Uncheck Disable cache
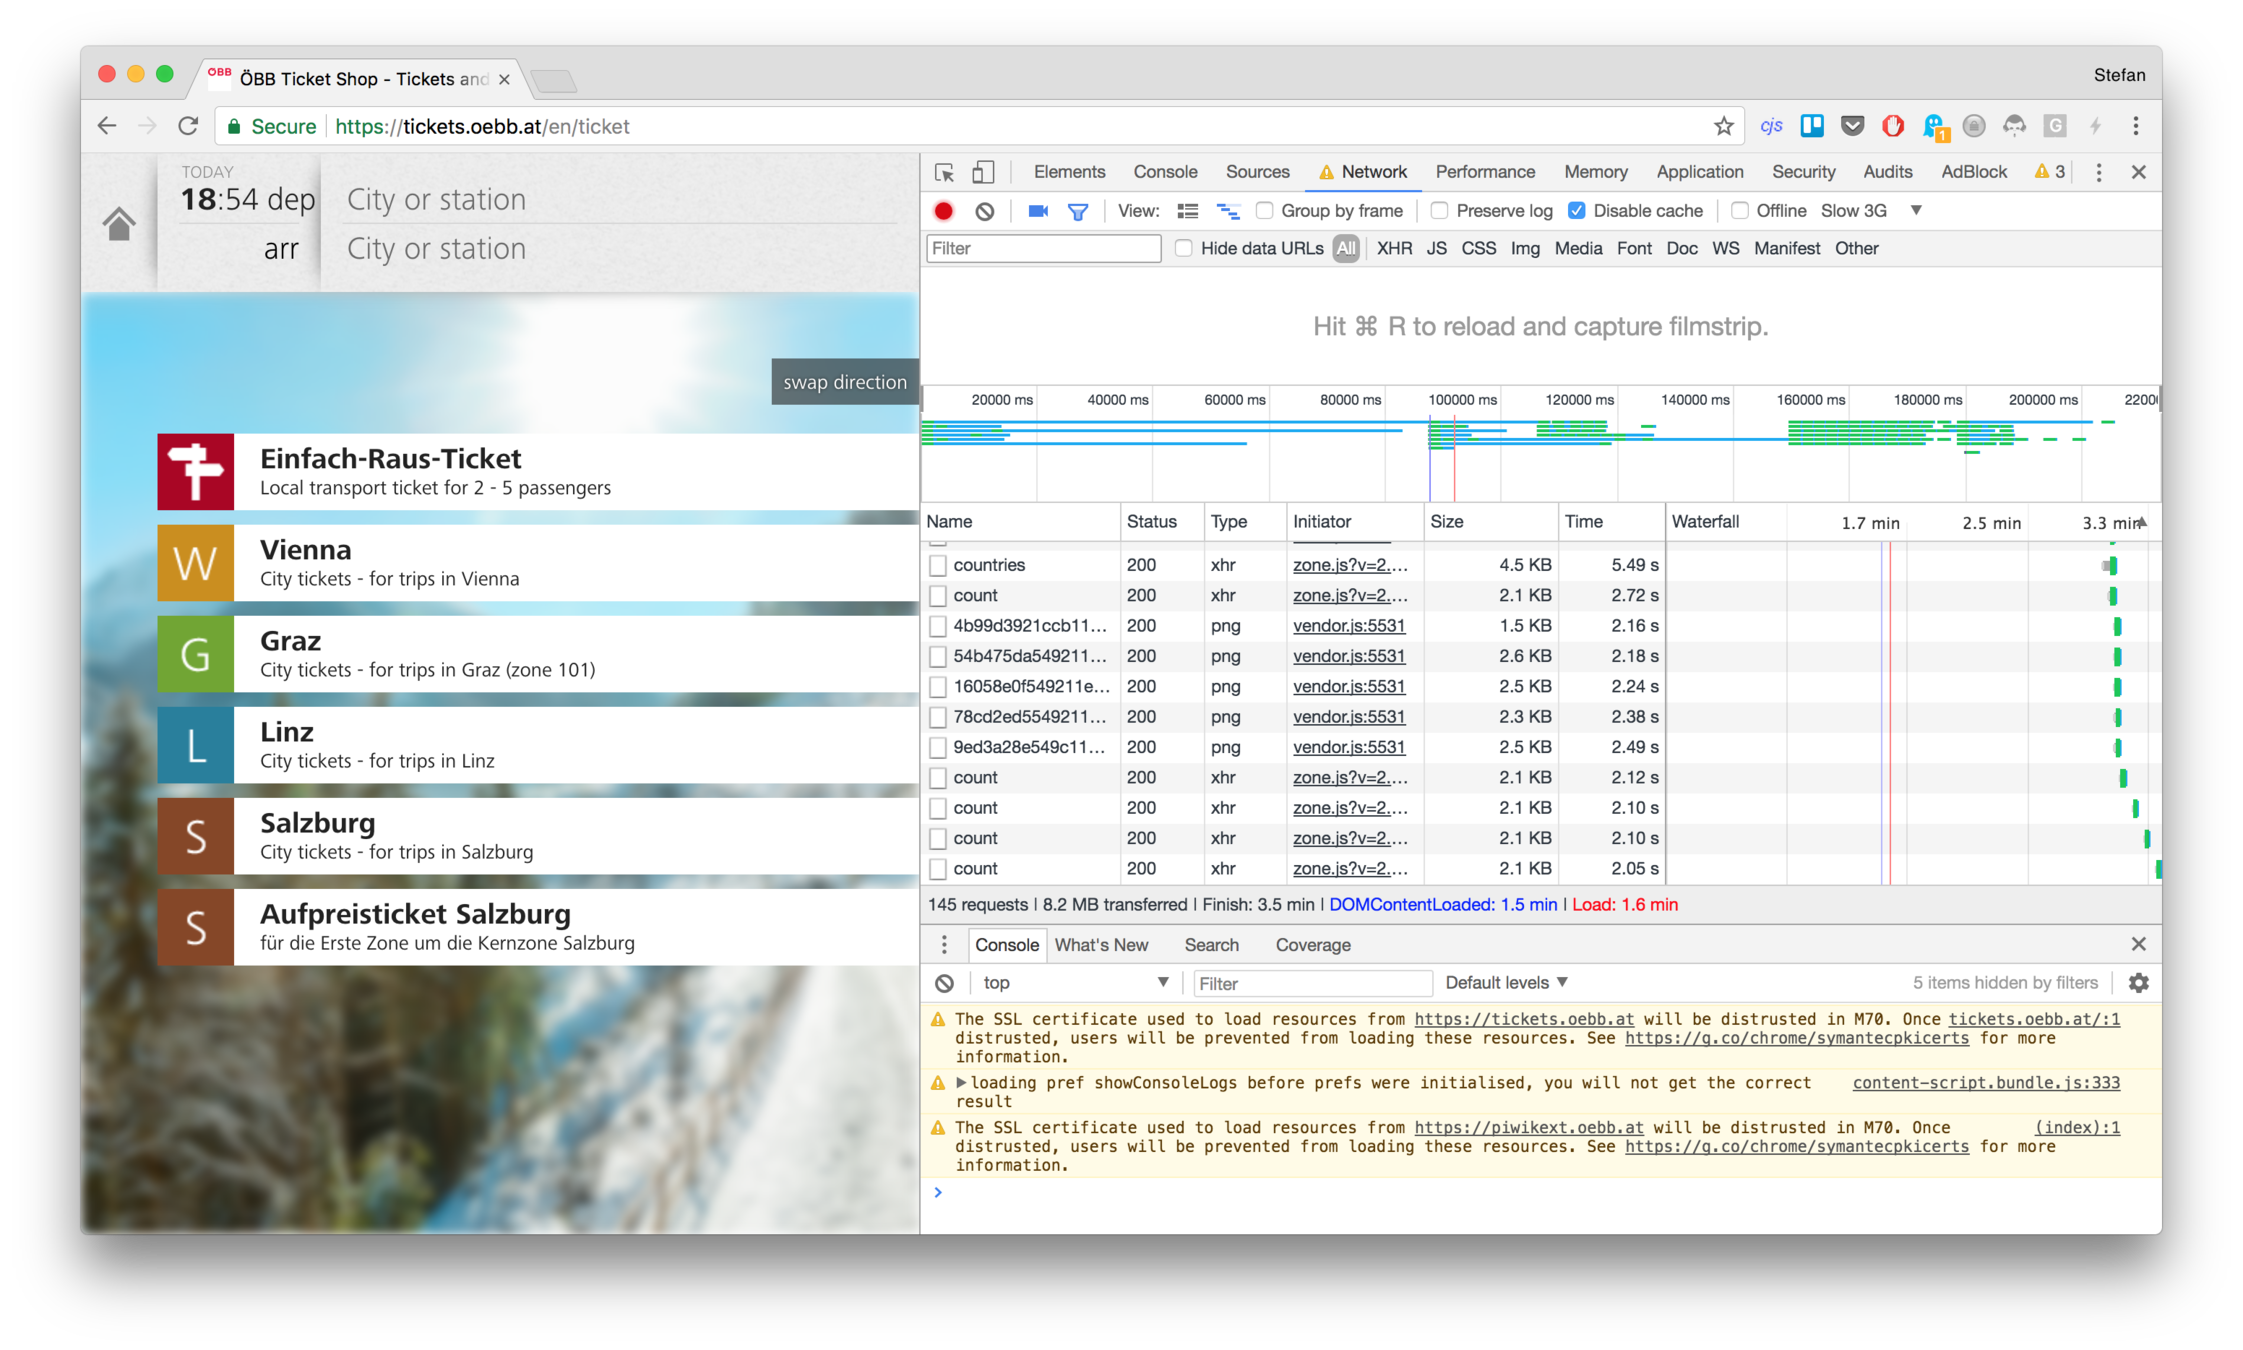The height and width of the screenshot is (1350, 2243). pyautogui.click(x=1577, y=211)
